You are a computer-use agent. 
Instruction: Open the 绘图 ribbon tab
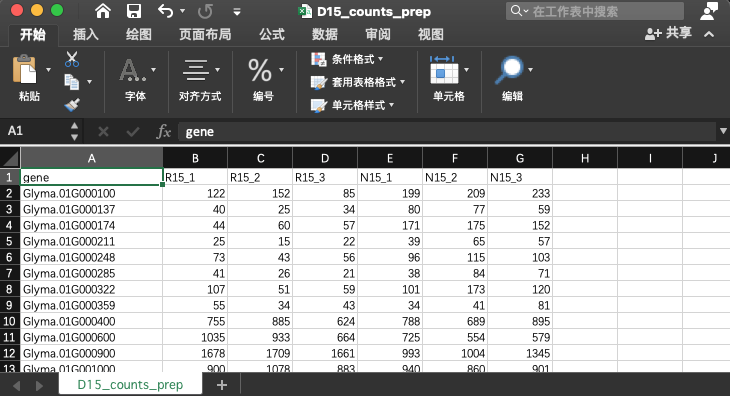(139, 34)
